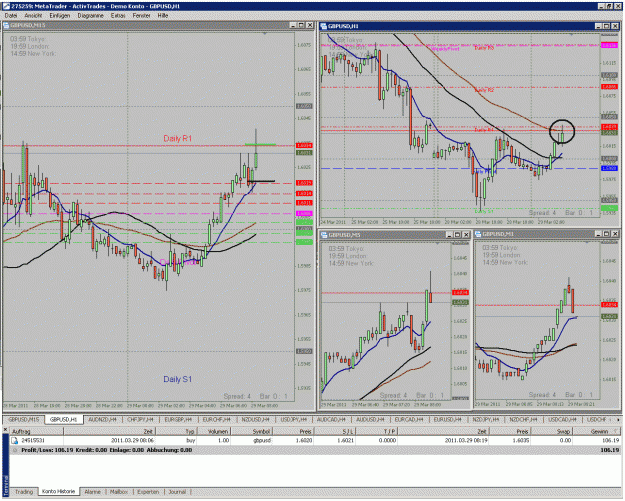Open the Hilfe menu
625x501 pixels.
point(163,16)
